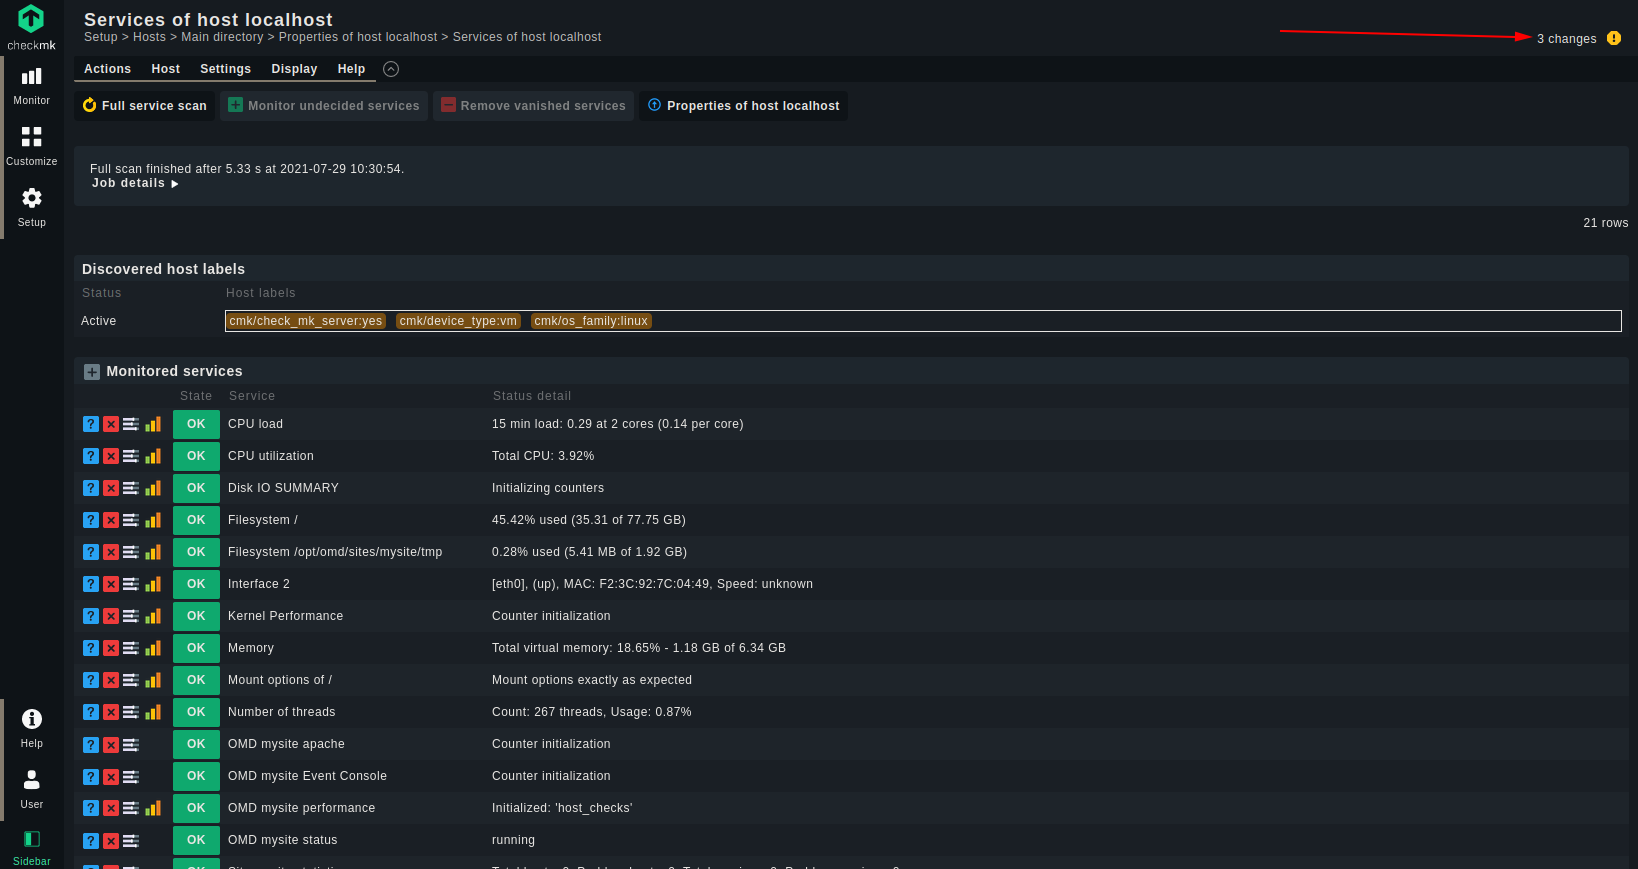Click the yellow pending changes warning icon
This screenshot has height=869, width=1638.
point(1614,38)
